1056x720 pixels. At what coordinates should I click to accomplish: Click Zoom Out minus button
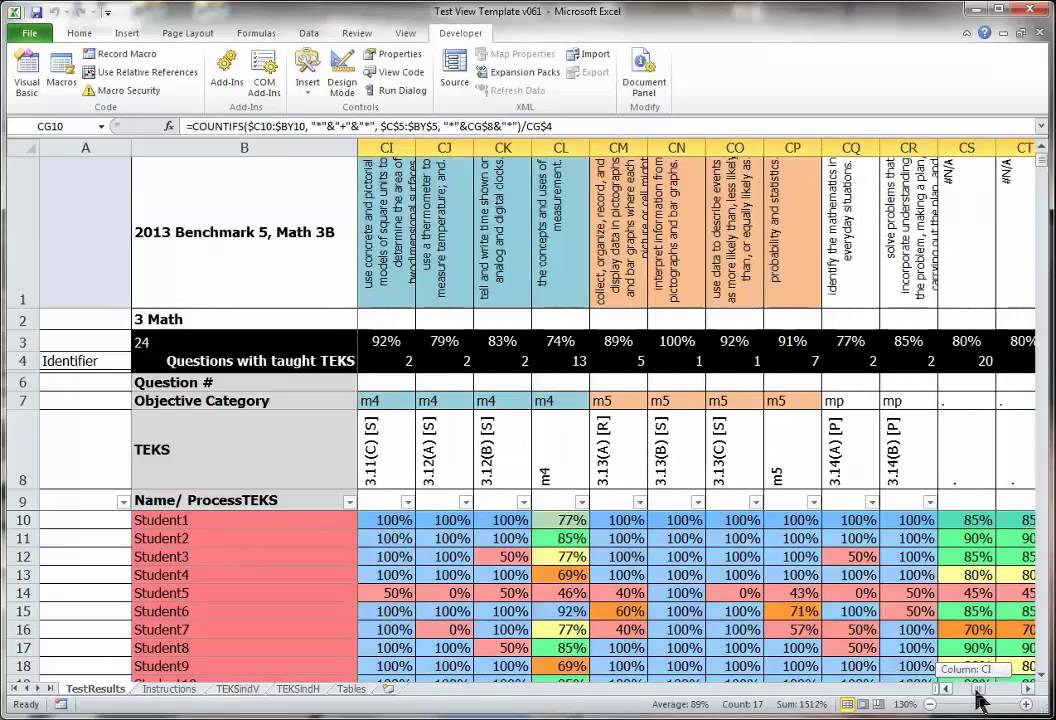pos(929,705)
